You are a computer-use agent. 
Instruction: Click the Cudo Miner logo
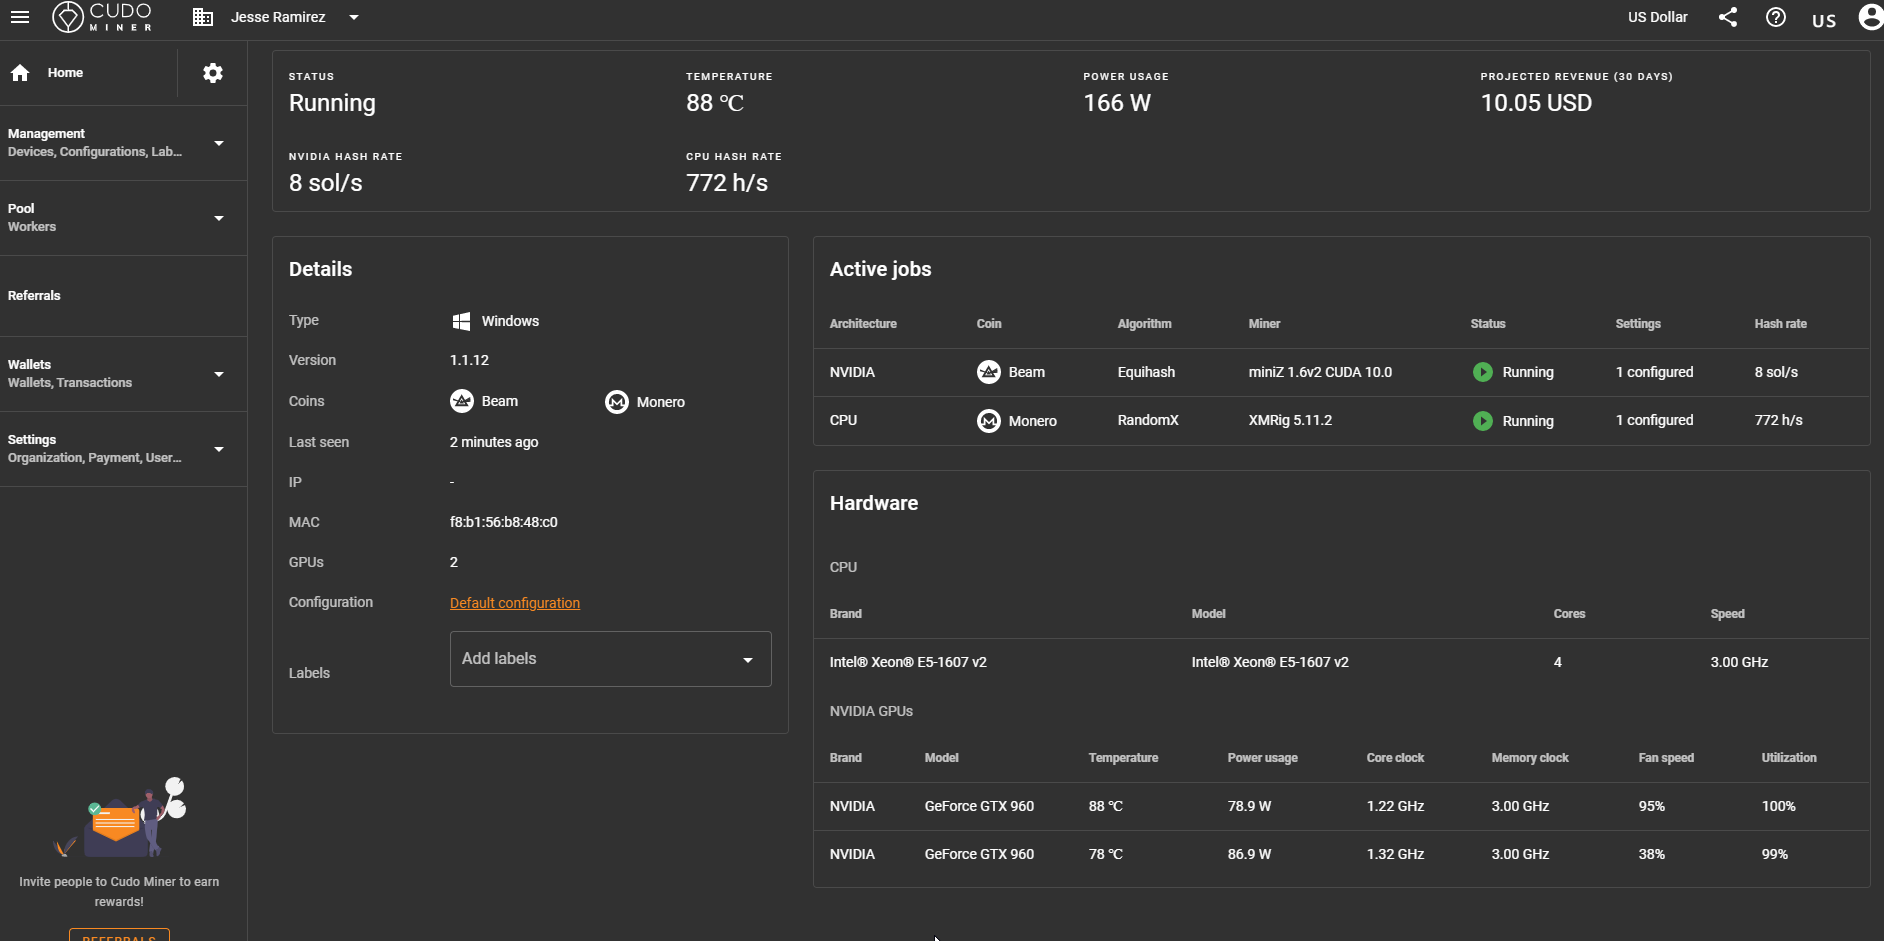tap(102, 17)
